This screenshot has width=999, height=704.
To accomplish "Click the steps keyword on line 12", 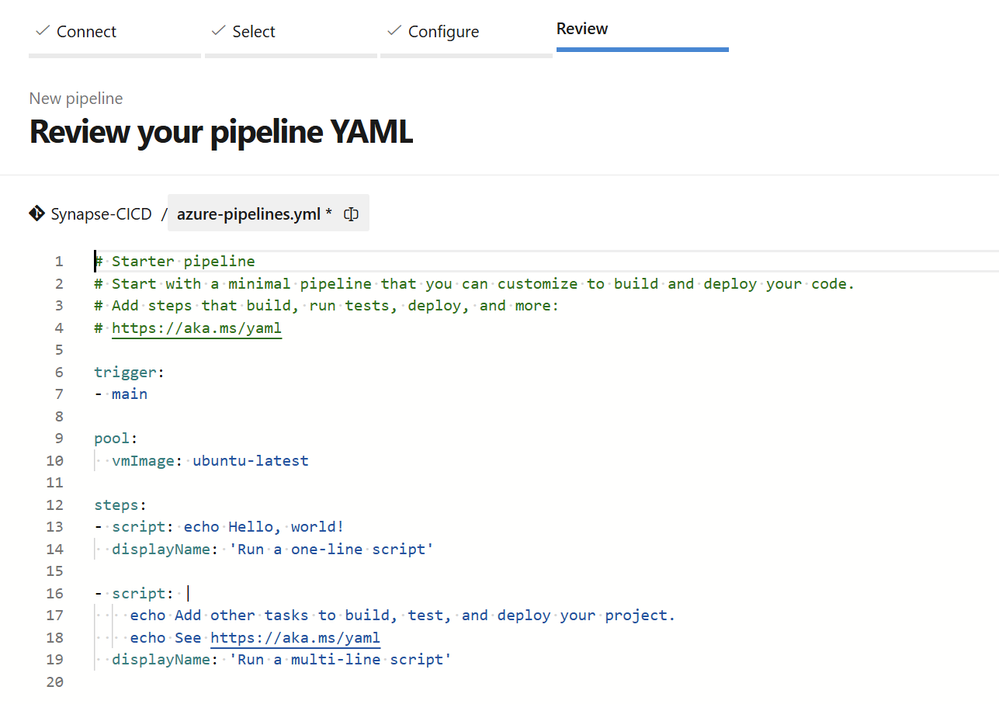I will tap(116, 505).
